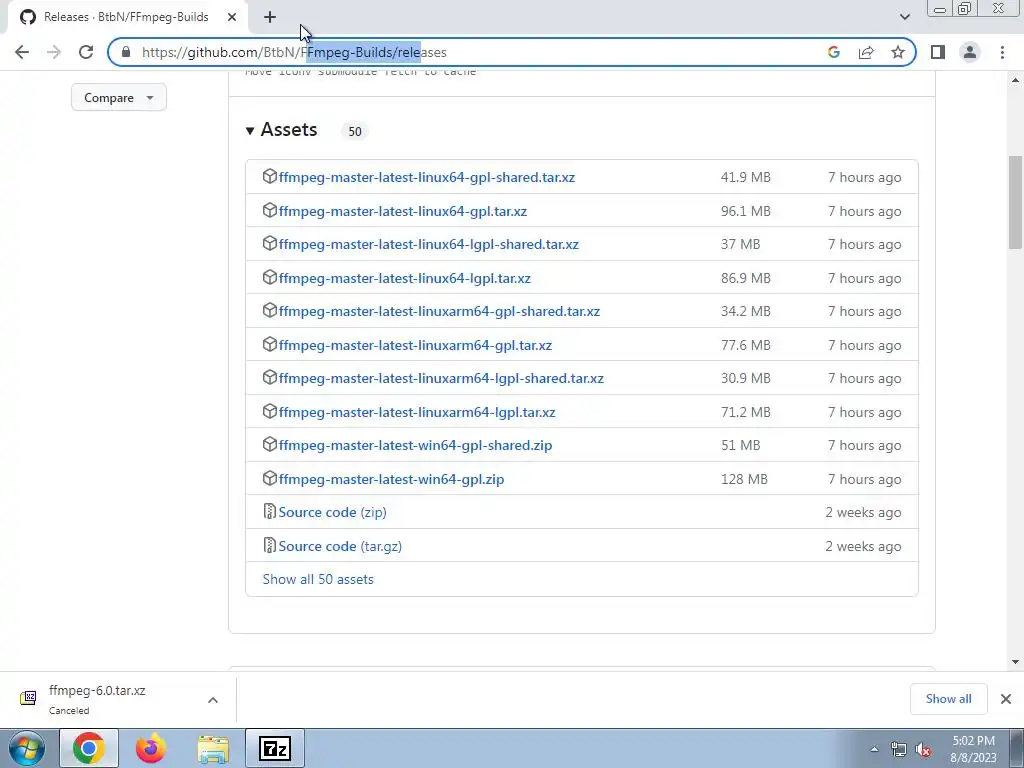The height and width of the screenshot is (768, 1024).
Task: Click zip file icon beside Source code (zip)
Action: tap(270, 511)
